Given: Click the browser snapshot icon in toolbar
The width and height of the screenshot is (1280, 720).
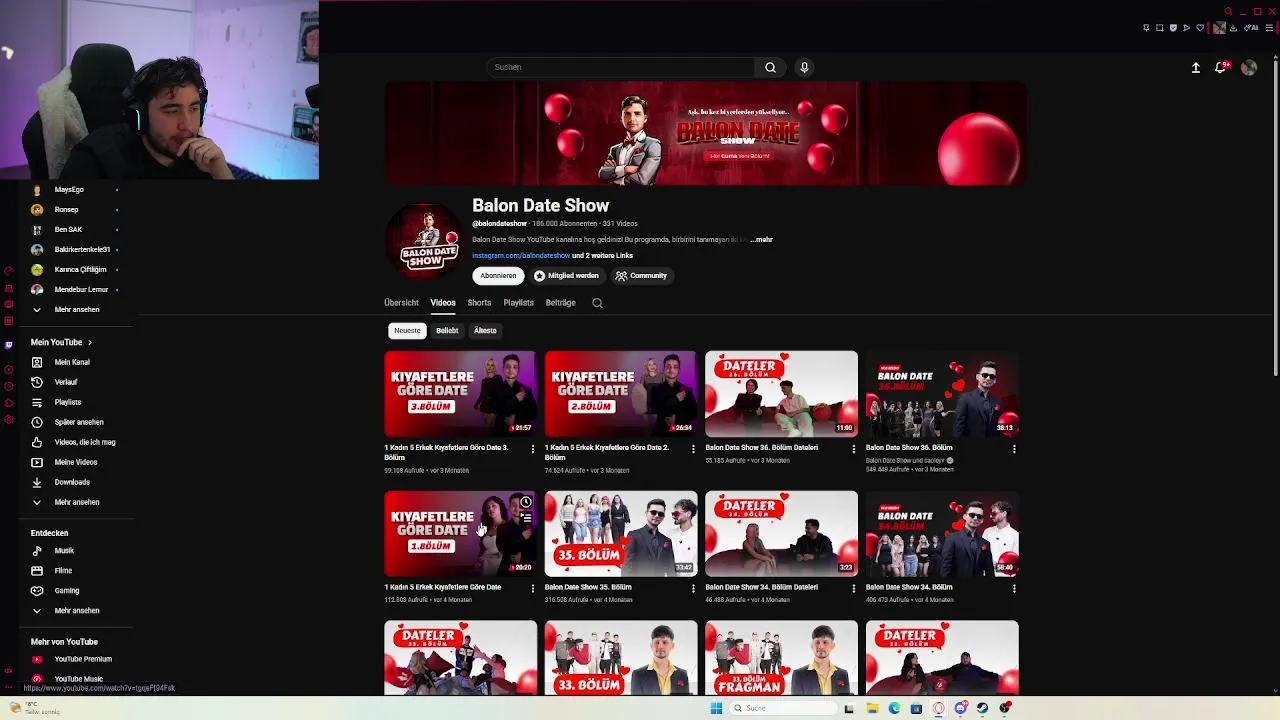Looking at the screenshot, I should tap(1159, 28).
